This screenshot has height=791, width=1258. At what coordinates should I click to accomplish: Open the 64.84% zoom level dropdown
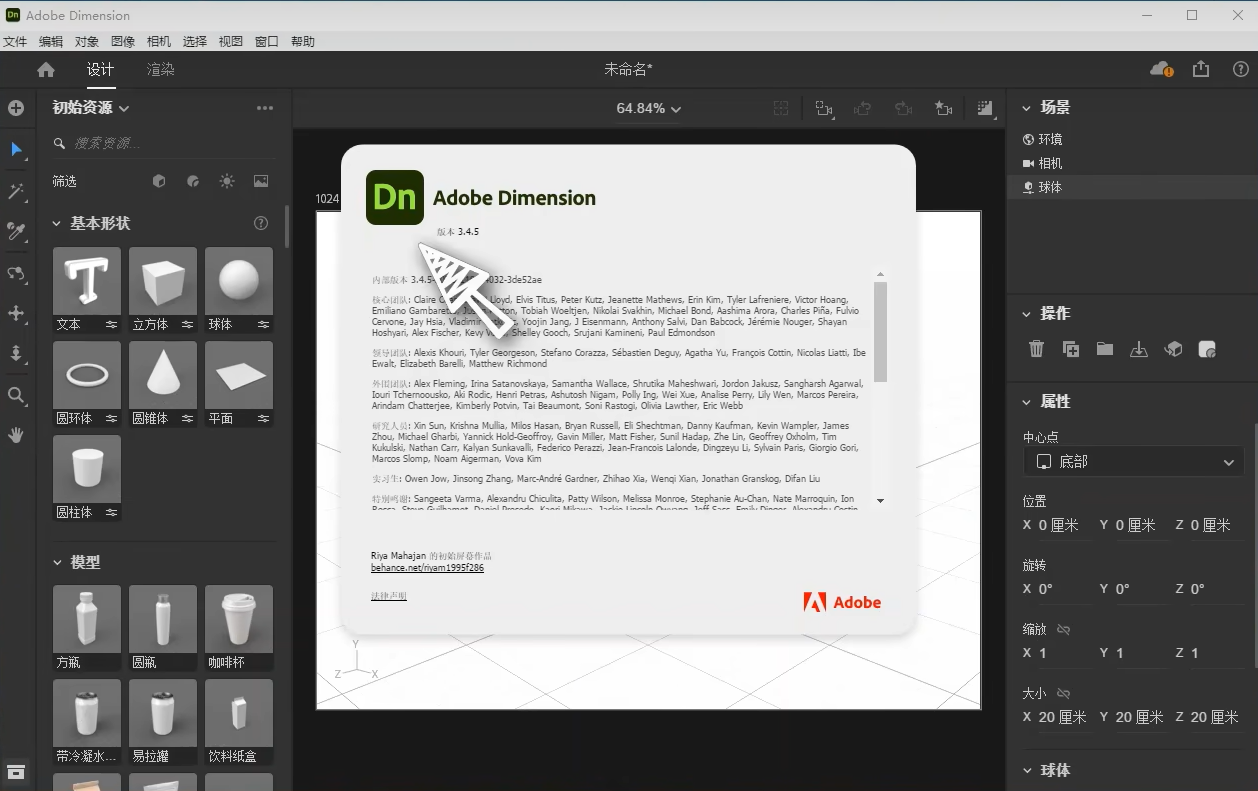point(648,108)
